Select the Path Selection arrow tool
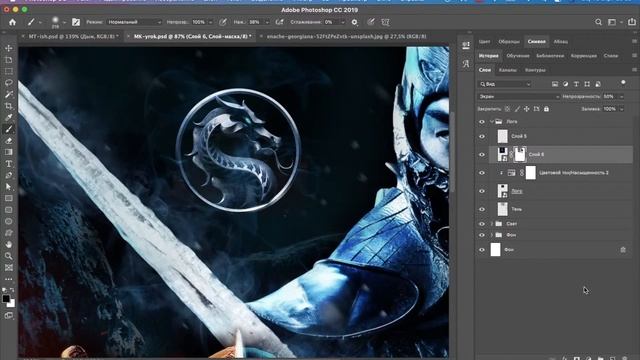Image resolution: width=640 pixels, height=360 pixels. click(9, 187)
